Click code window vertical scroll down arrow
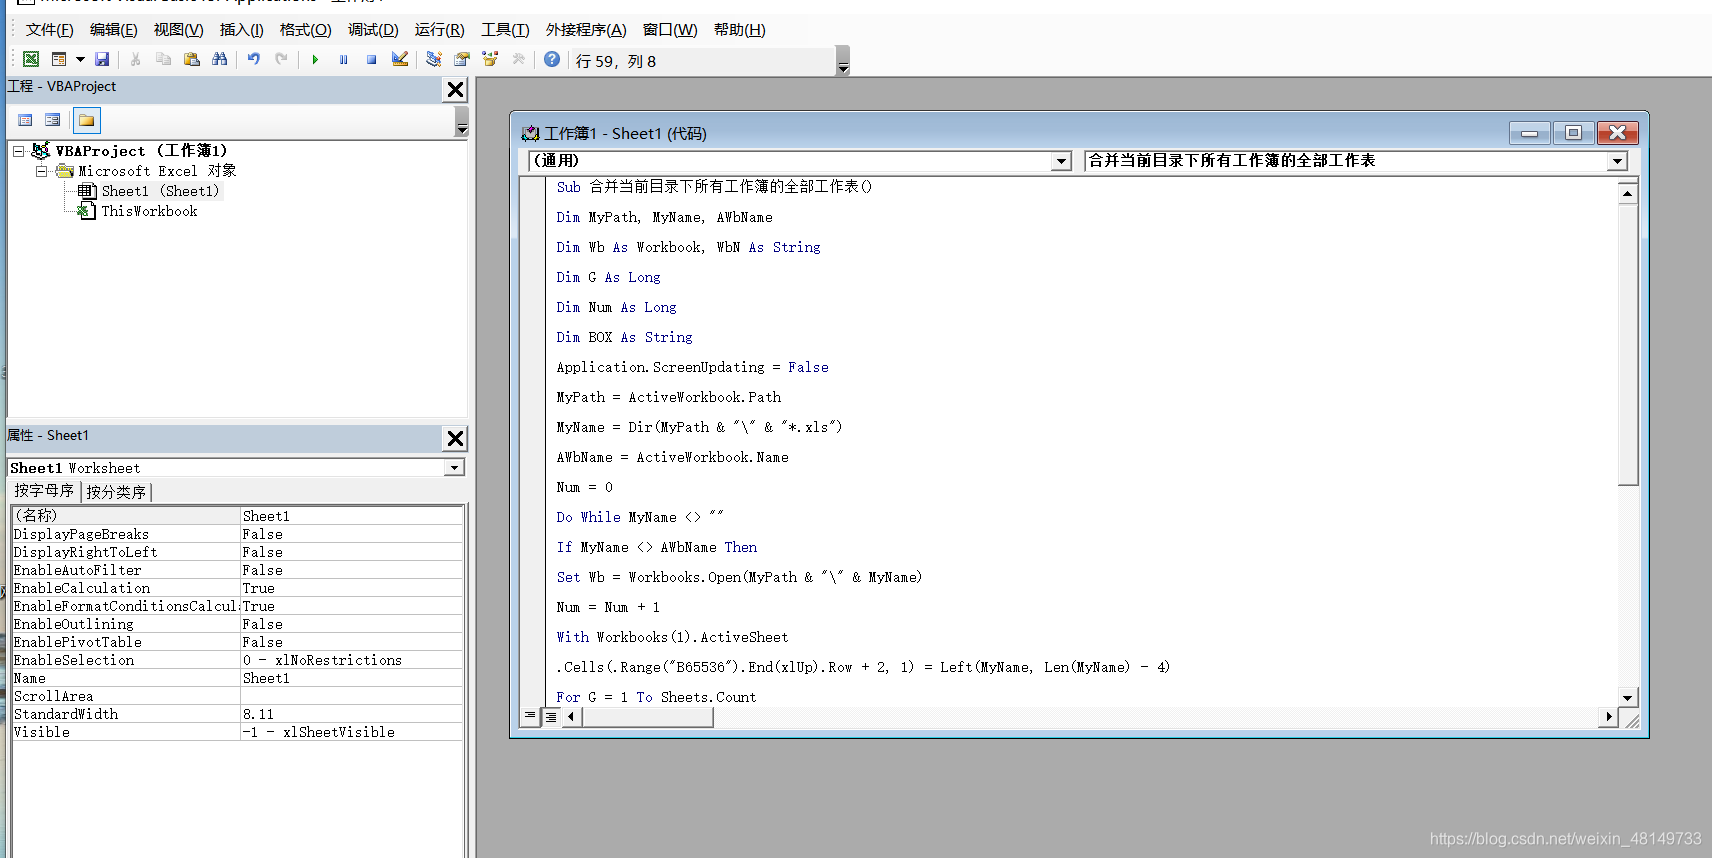Image resolution: width=1712 pixels, height=858 pixels. coord(1628,697)
